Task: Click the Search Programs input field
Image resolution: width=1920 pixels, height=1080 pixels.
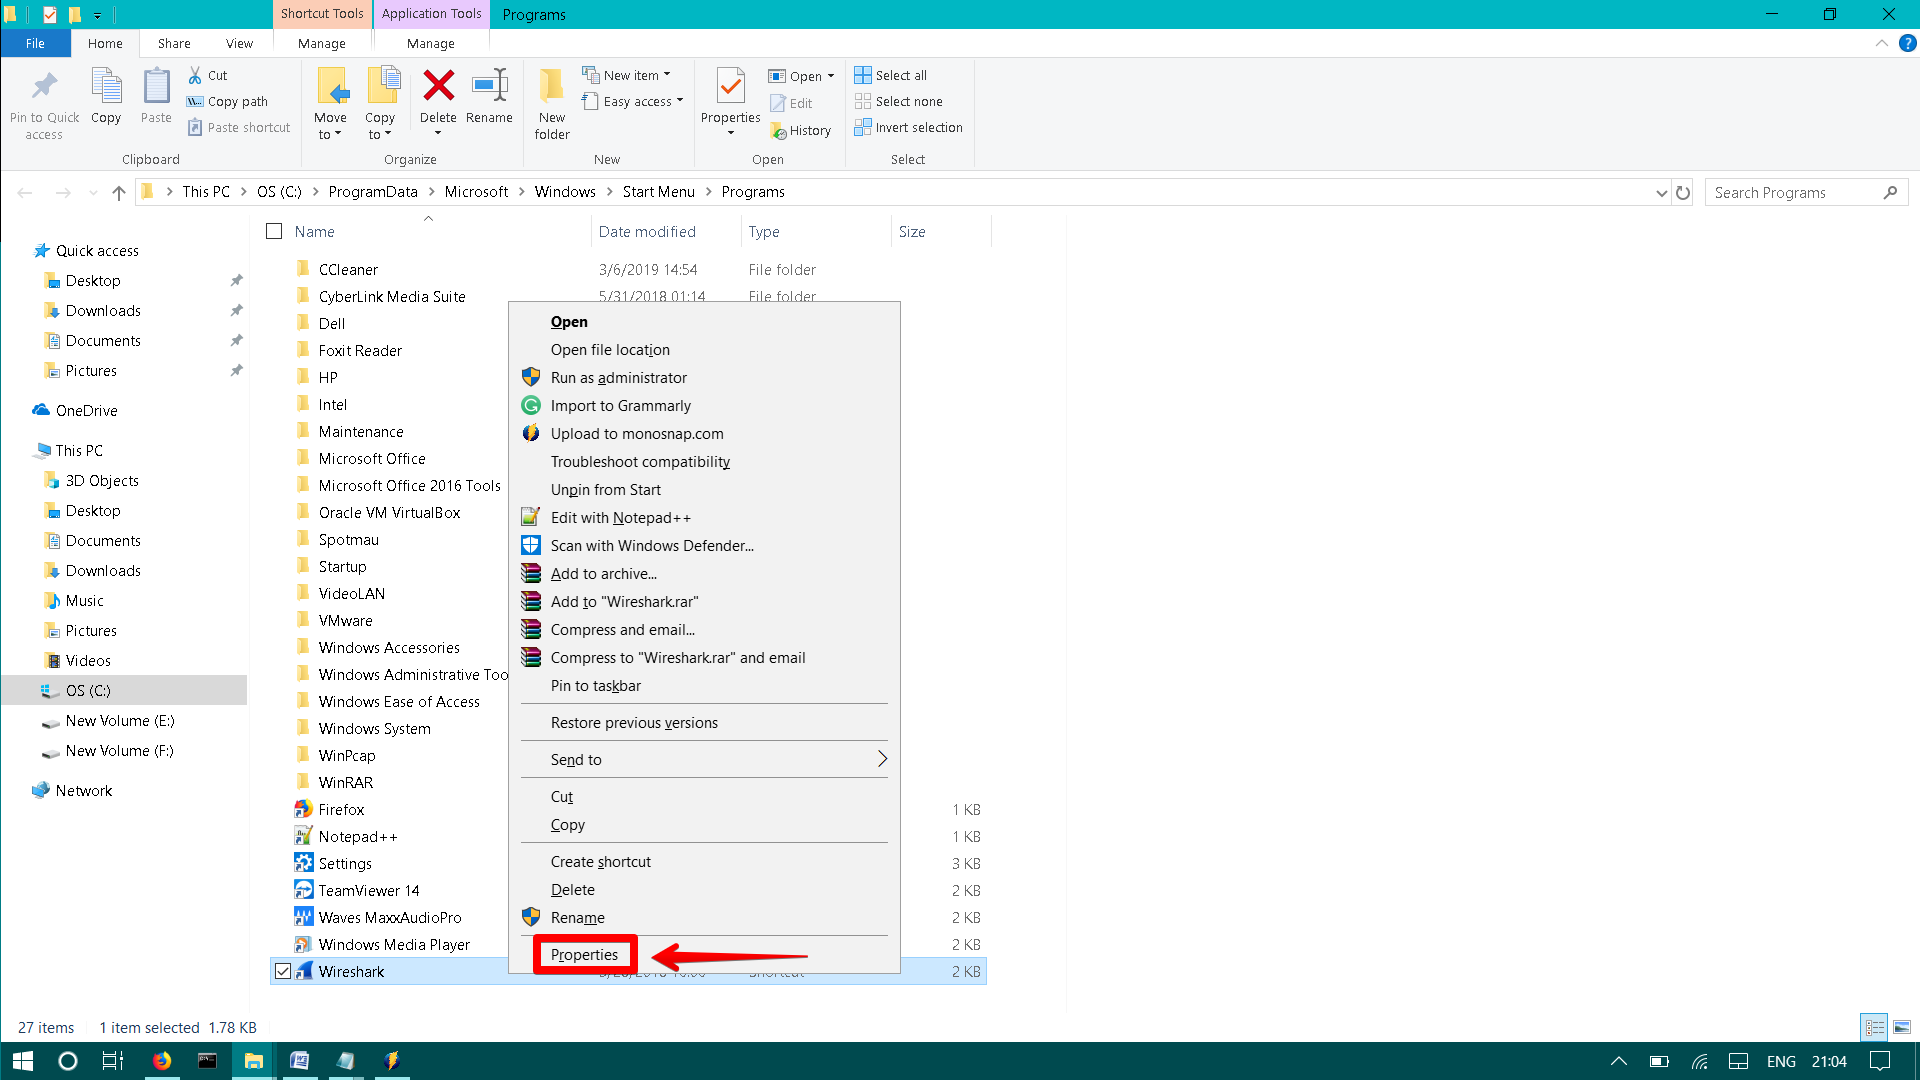Action: coord(1796,192)
